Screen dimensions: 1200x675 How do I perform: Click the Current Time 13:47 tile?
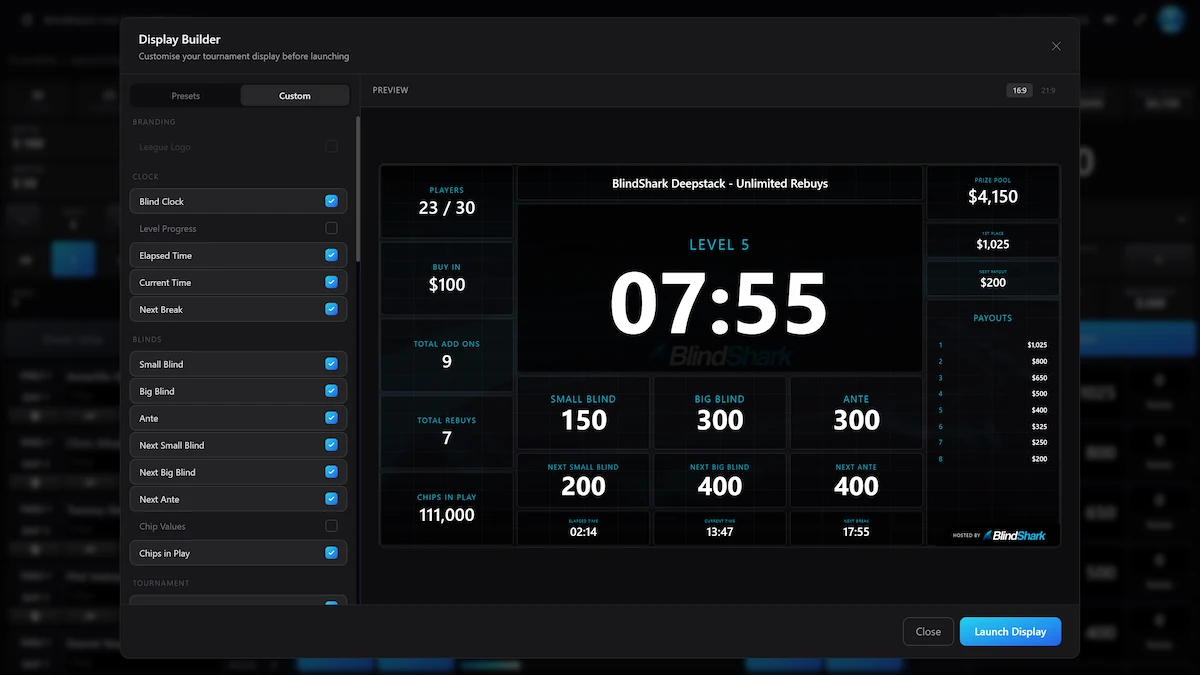(x=720, y=528)
